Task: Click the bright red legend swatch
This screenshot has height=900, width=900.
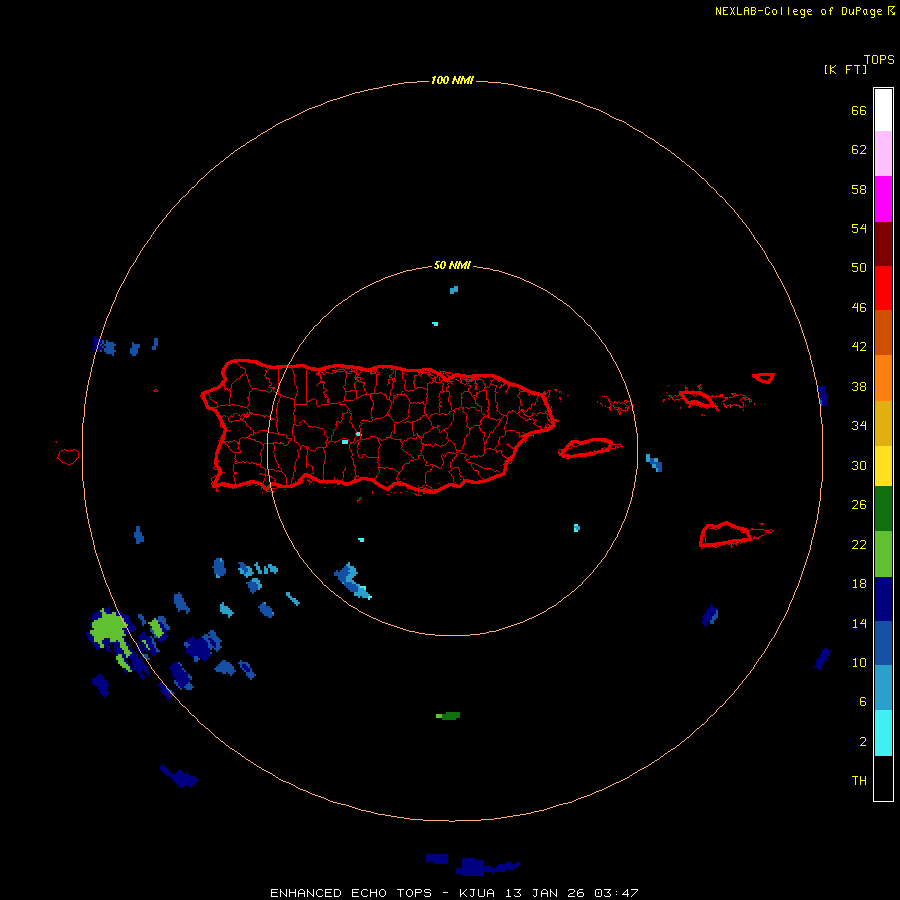Action: click(883, 288)
